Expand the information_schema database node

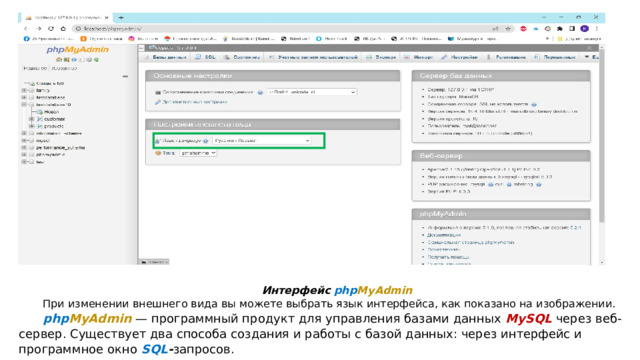point(24,133)
